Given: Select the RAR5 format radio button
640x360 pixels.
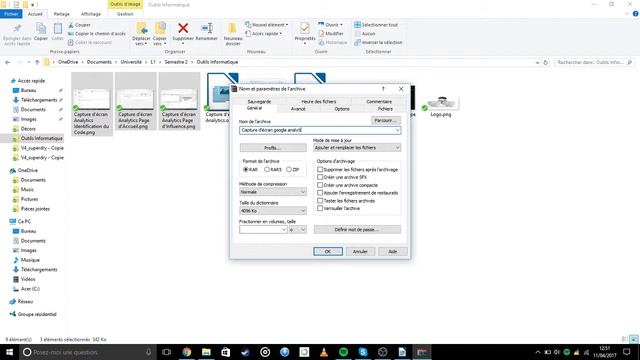Looking at the screenshot, I should pos(267,169).
